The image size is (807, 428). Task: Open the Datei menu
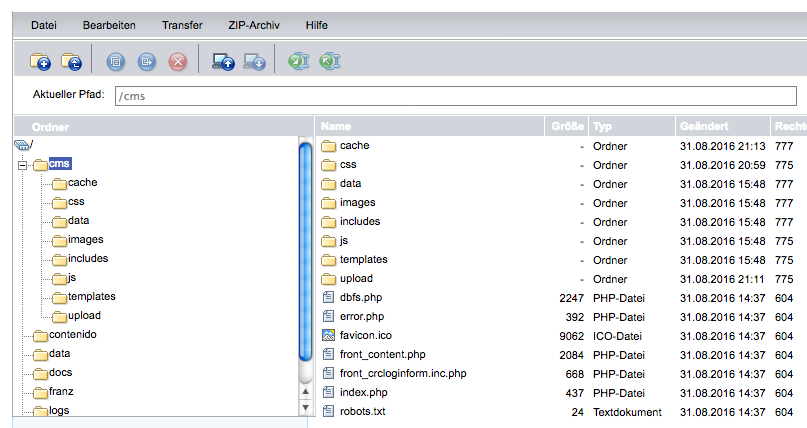pyautogui.click(x=43, y=25)
